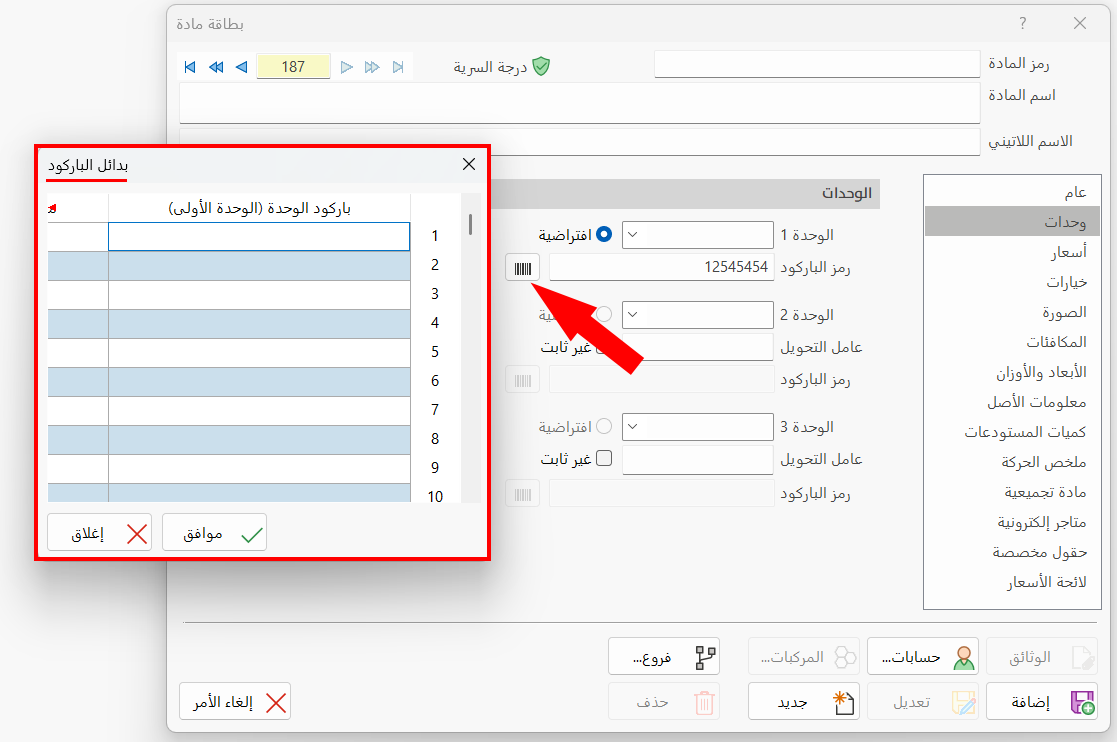Image resolution: width=1117 pixels, height=742 pixels.
Task: Go to first record navigation arrow
Action: pyautogui.click(x=189, y=67)
